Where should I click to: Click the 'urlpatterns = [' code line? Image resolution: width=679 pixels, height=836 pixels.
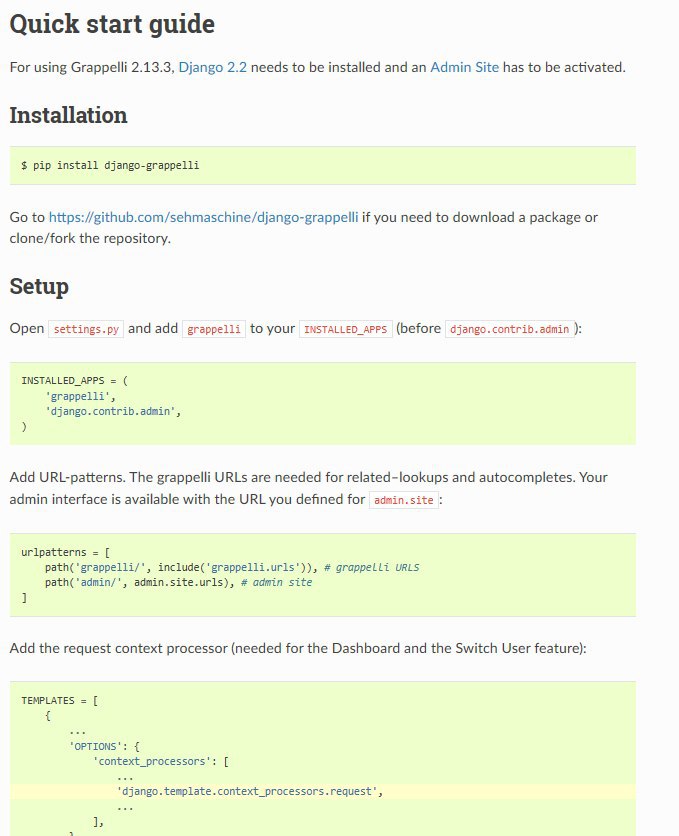[x=64, y=552]
